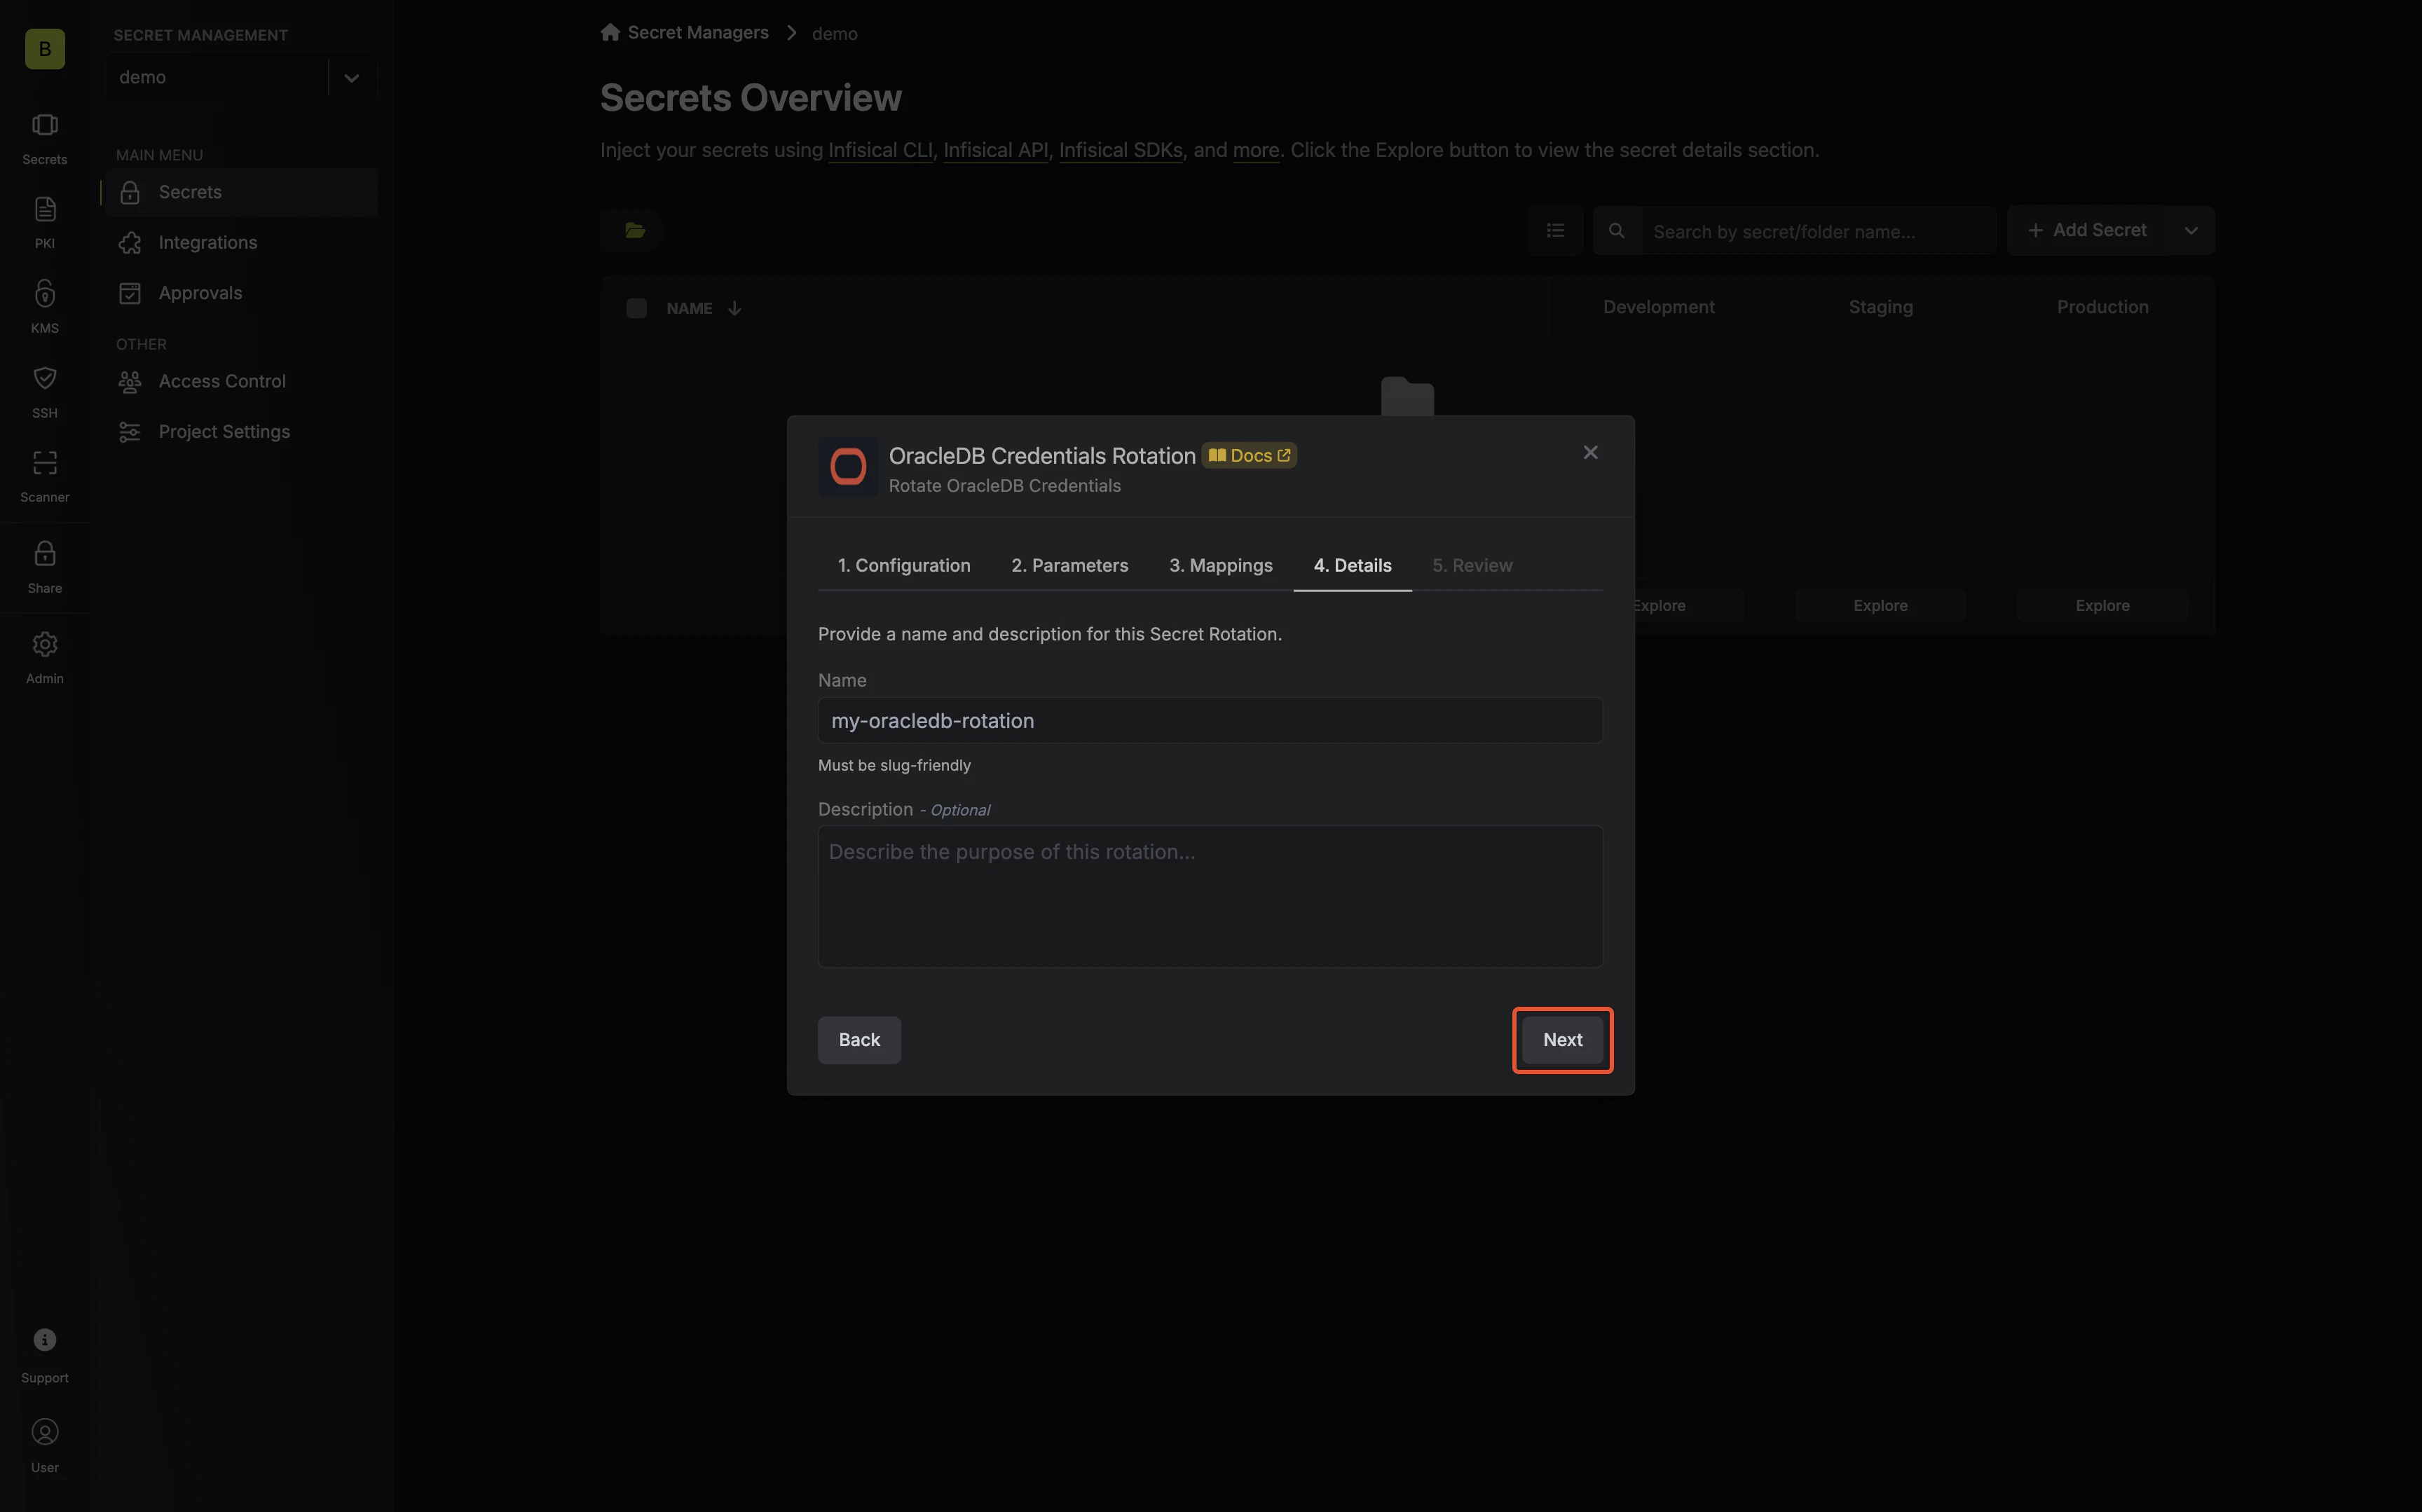Click the Staging column header
The height and width of the screenshot is (1512, 2422).
[1880, 308]
